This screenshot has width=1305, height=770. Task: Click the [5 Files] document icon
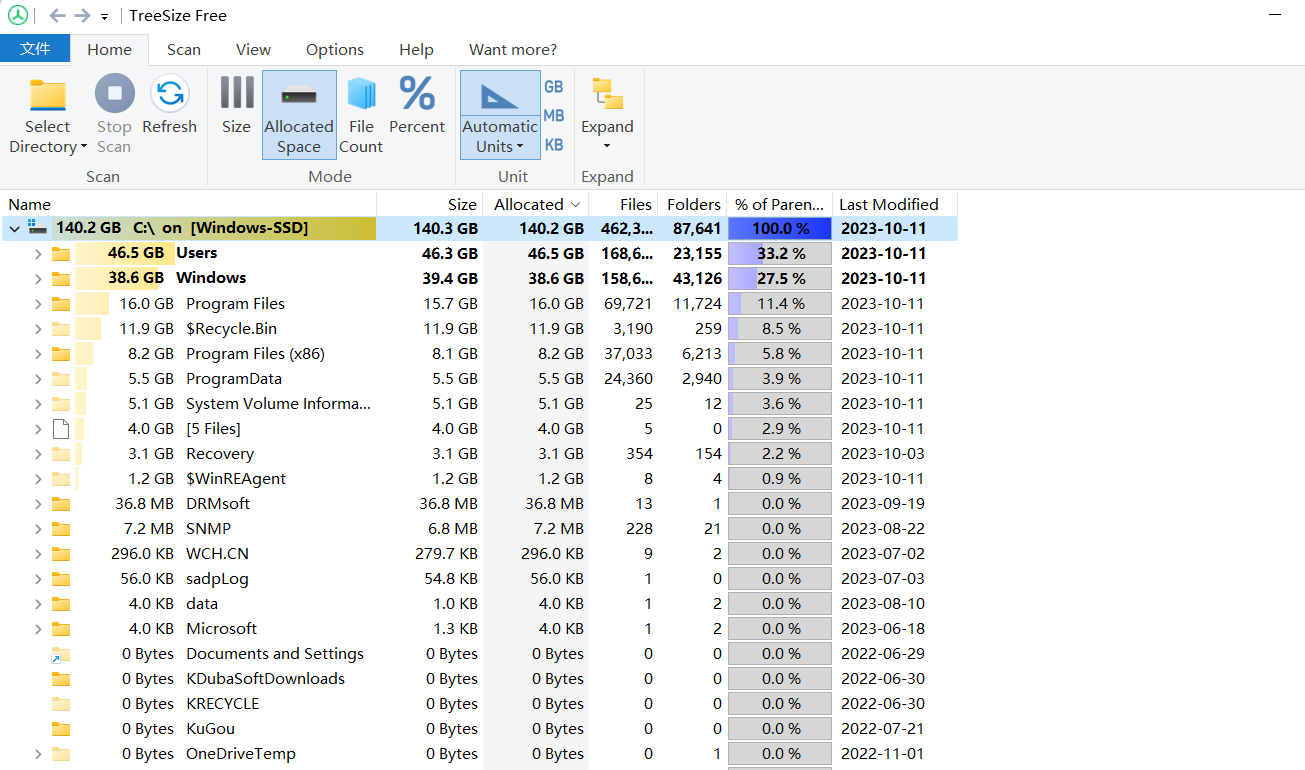click(x=61, y=429)
